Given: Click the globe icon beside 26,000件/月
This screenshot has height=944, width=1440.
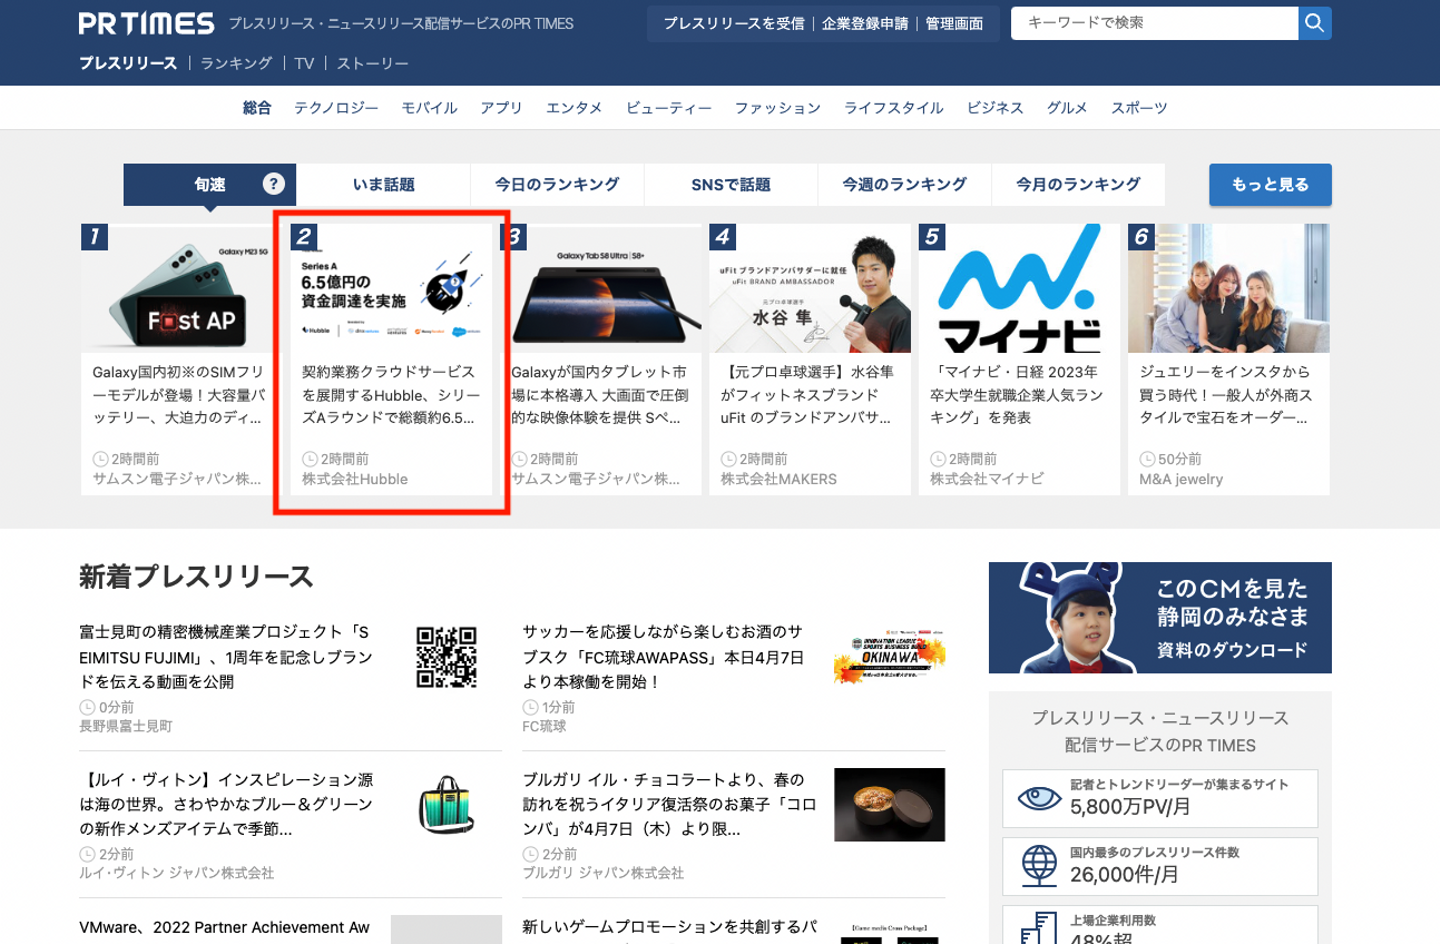Looking at the screenshot, I should (x=1039, y=865).
